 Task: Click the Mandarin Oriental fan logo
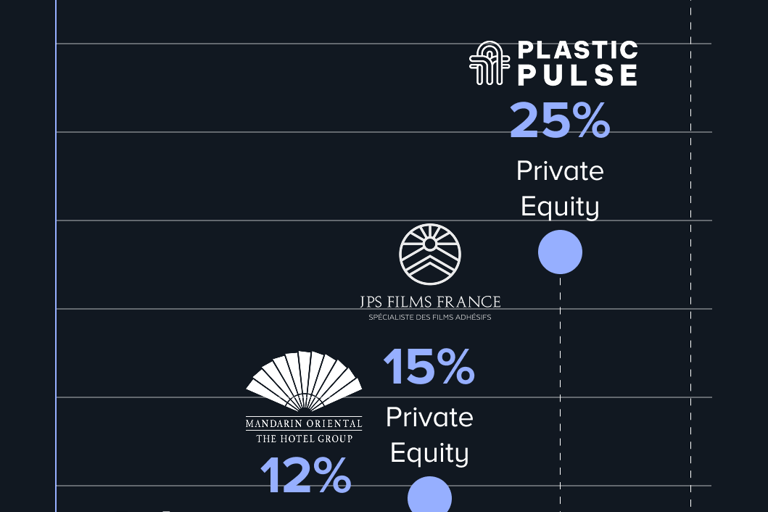coord(304,381)
